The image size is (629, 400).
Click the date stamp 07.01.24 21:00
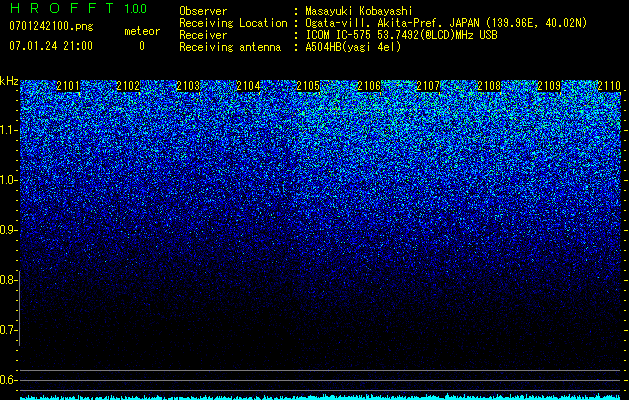(x=51, y=46)
